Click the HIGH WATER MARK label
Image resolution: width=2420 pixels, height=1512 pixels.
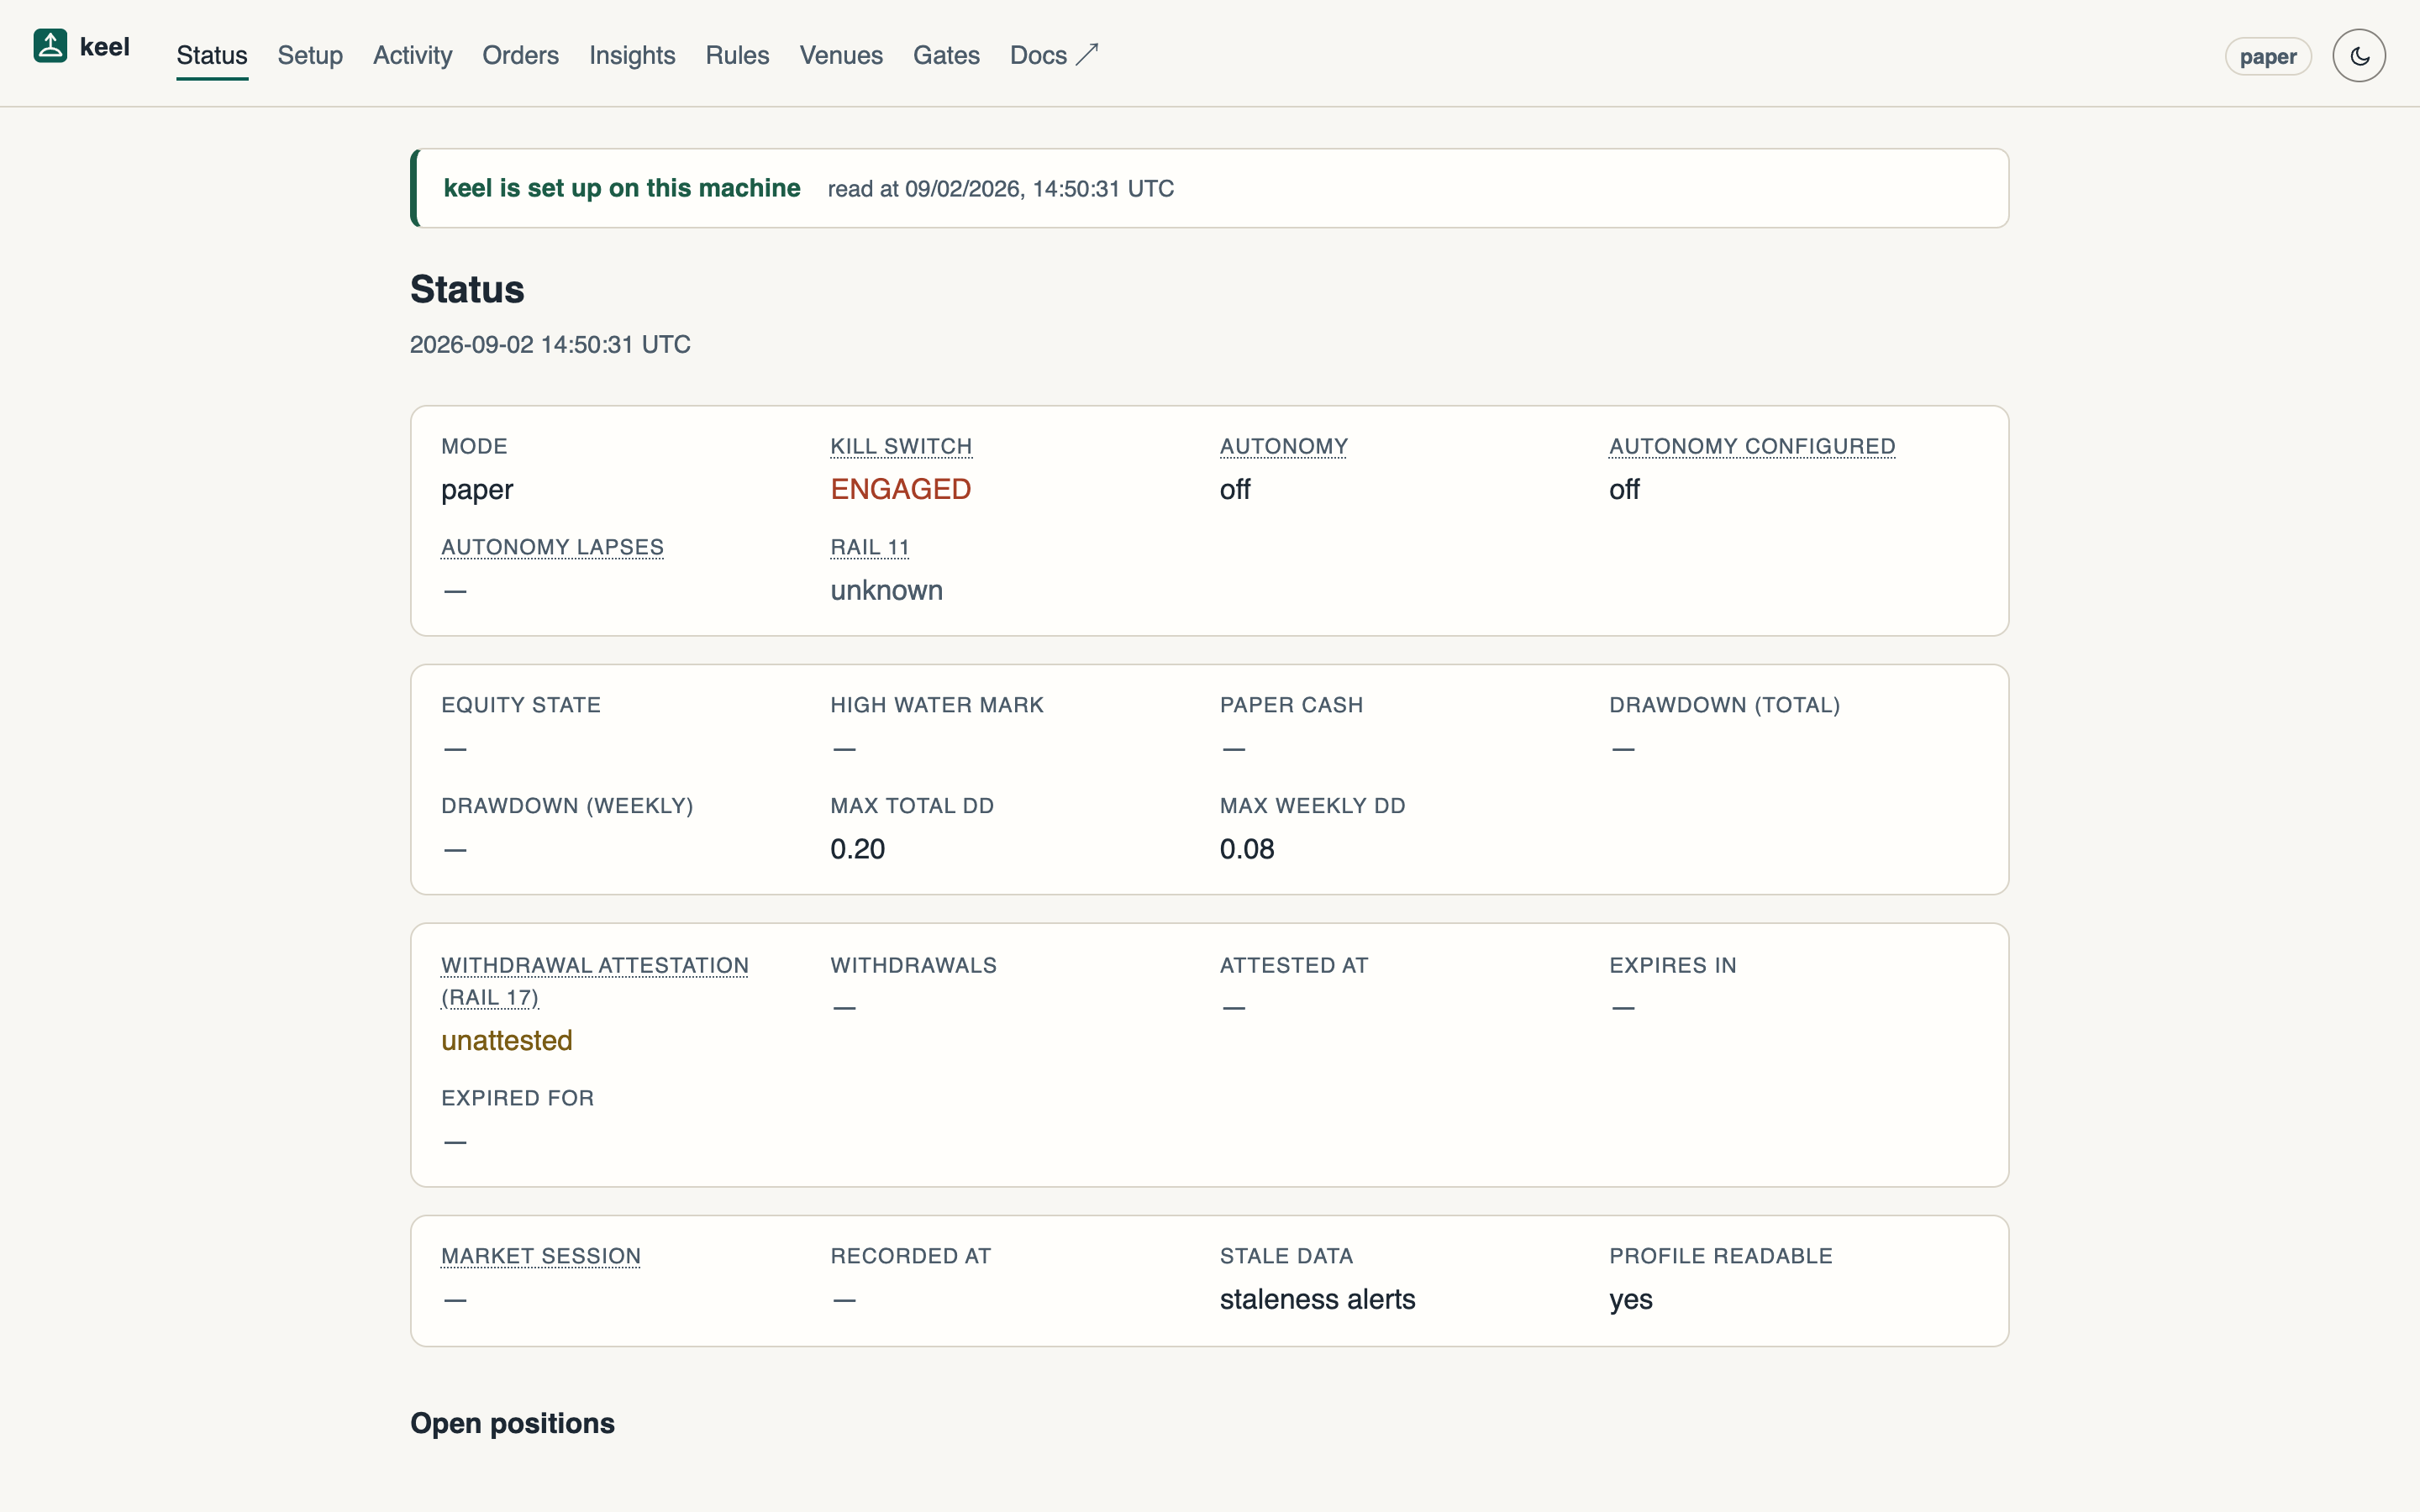pyautogui.click(x=937, y=705)
